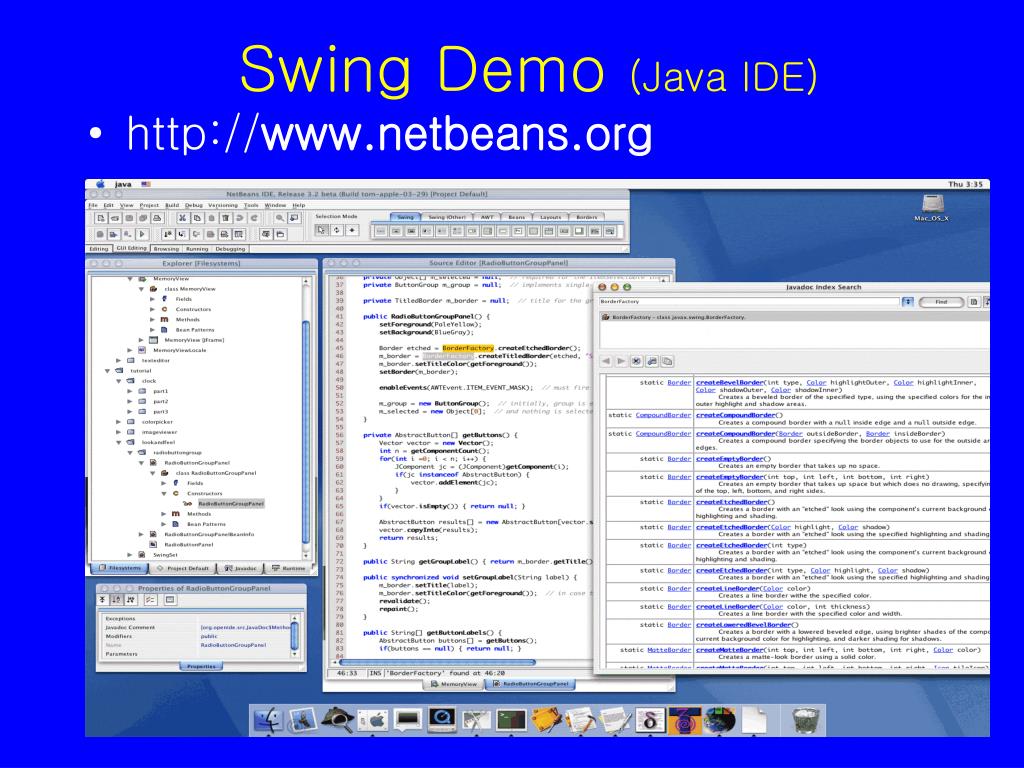Image resolution: width=1024 pixels, height=768 pixels.
Task: Click the Properties tab at bottom of Properties window
Action: coord(200,667)
